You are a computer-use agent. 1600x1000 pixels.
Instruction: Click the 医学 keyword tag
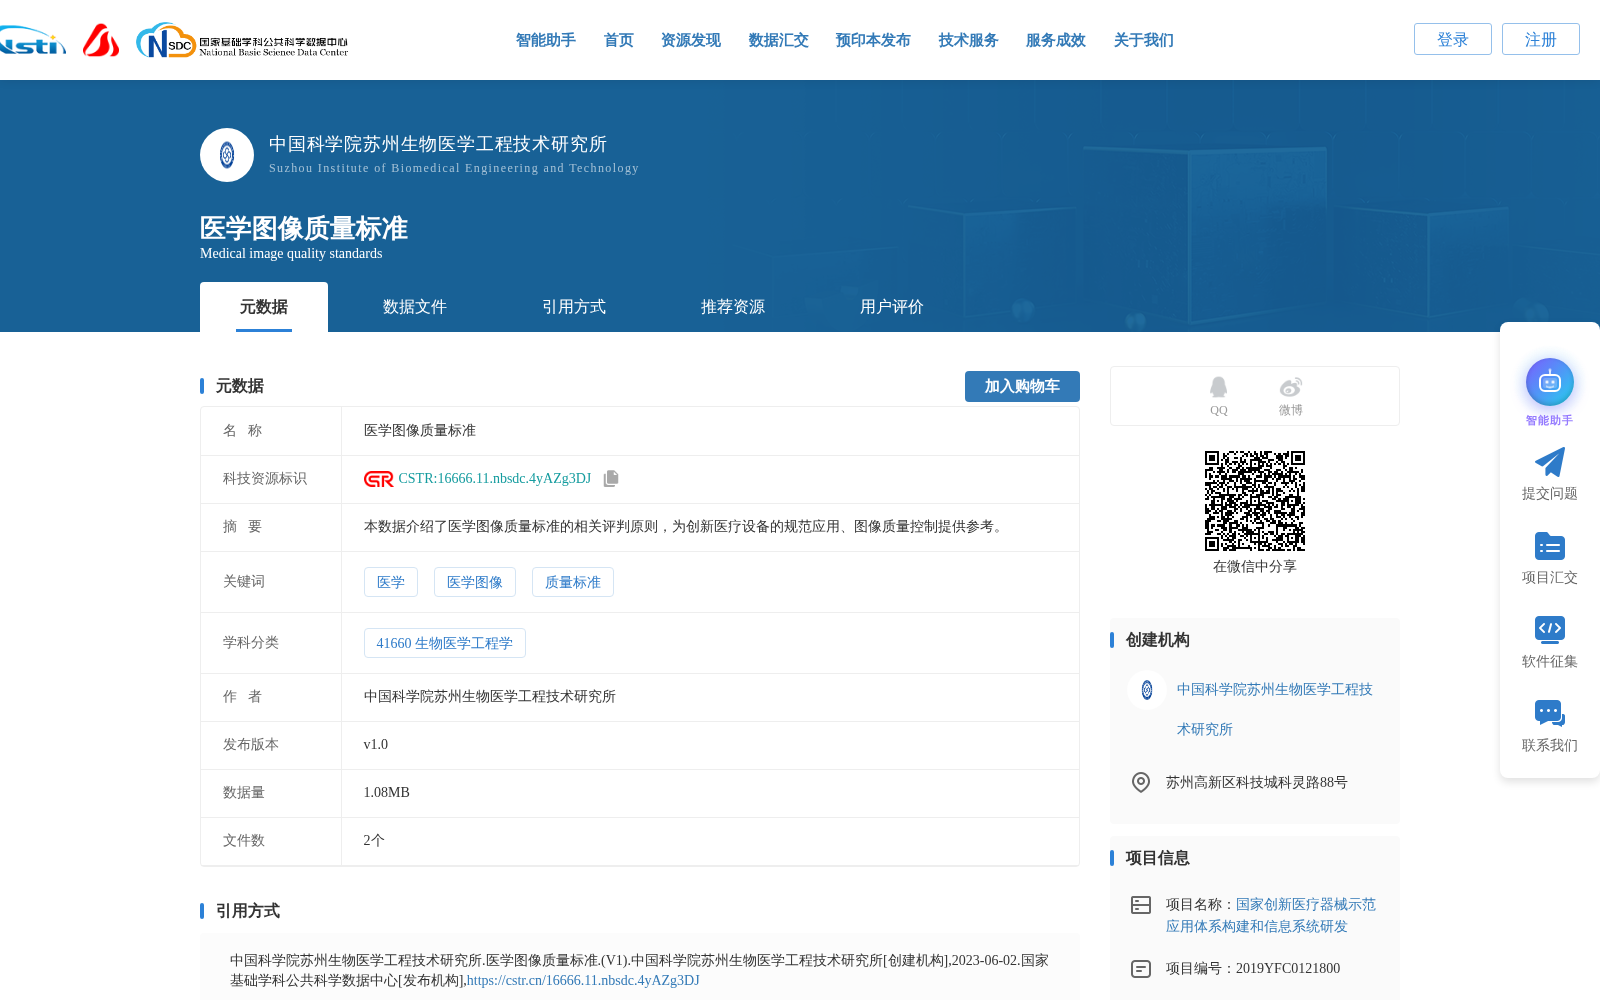391,582
